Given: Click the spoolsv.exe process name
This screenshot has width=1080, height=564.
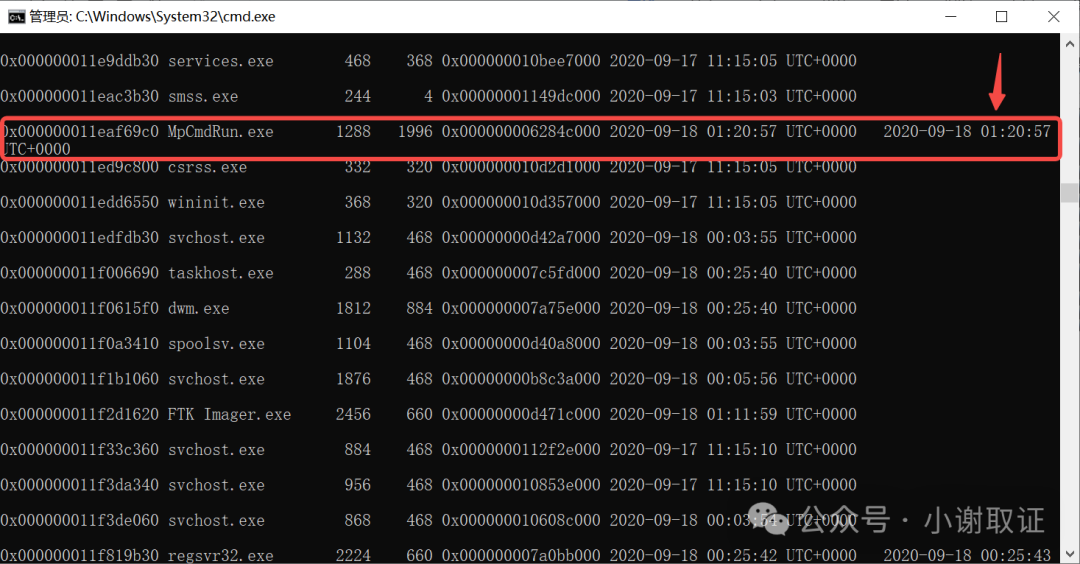Looking at the screenshot, I should tap(216, 344).
